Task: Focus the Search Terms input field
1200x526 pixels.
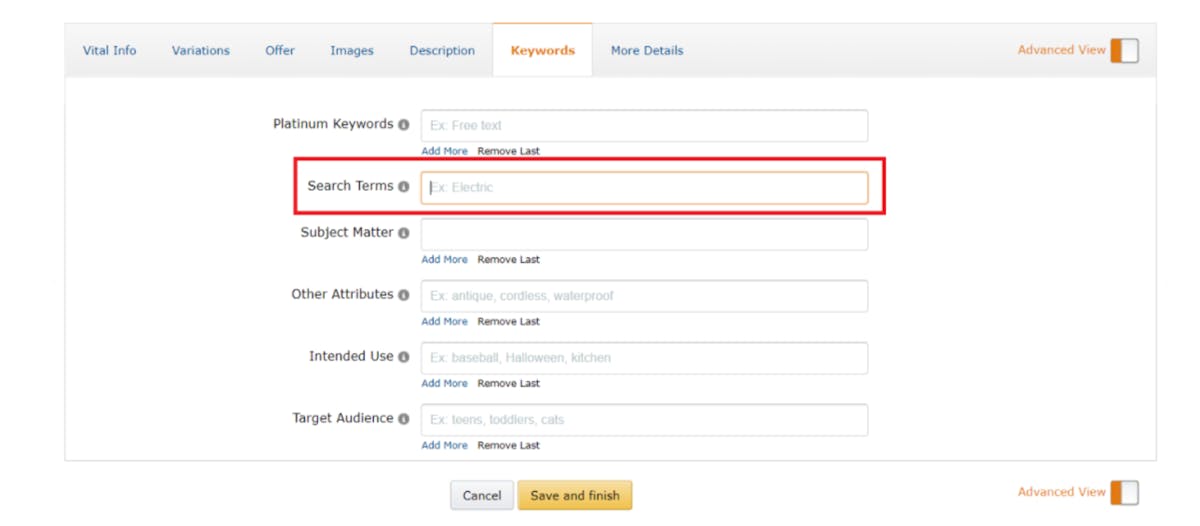Action: tap(644, 187)
